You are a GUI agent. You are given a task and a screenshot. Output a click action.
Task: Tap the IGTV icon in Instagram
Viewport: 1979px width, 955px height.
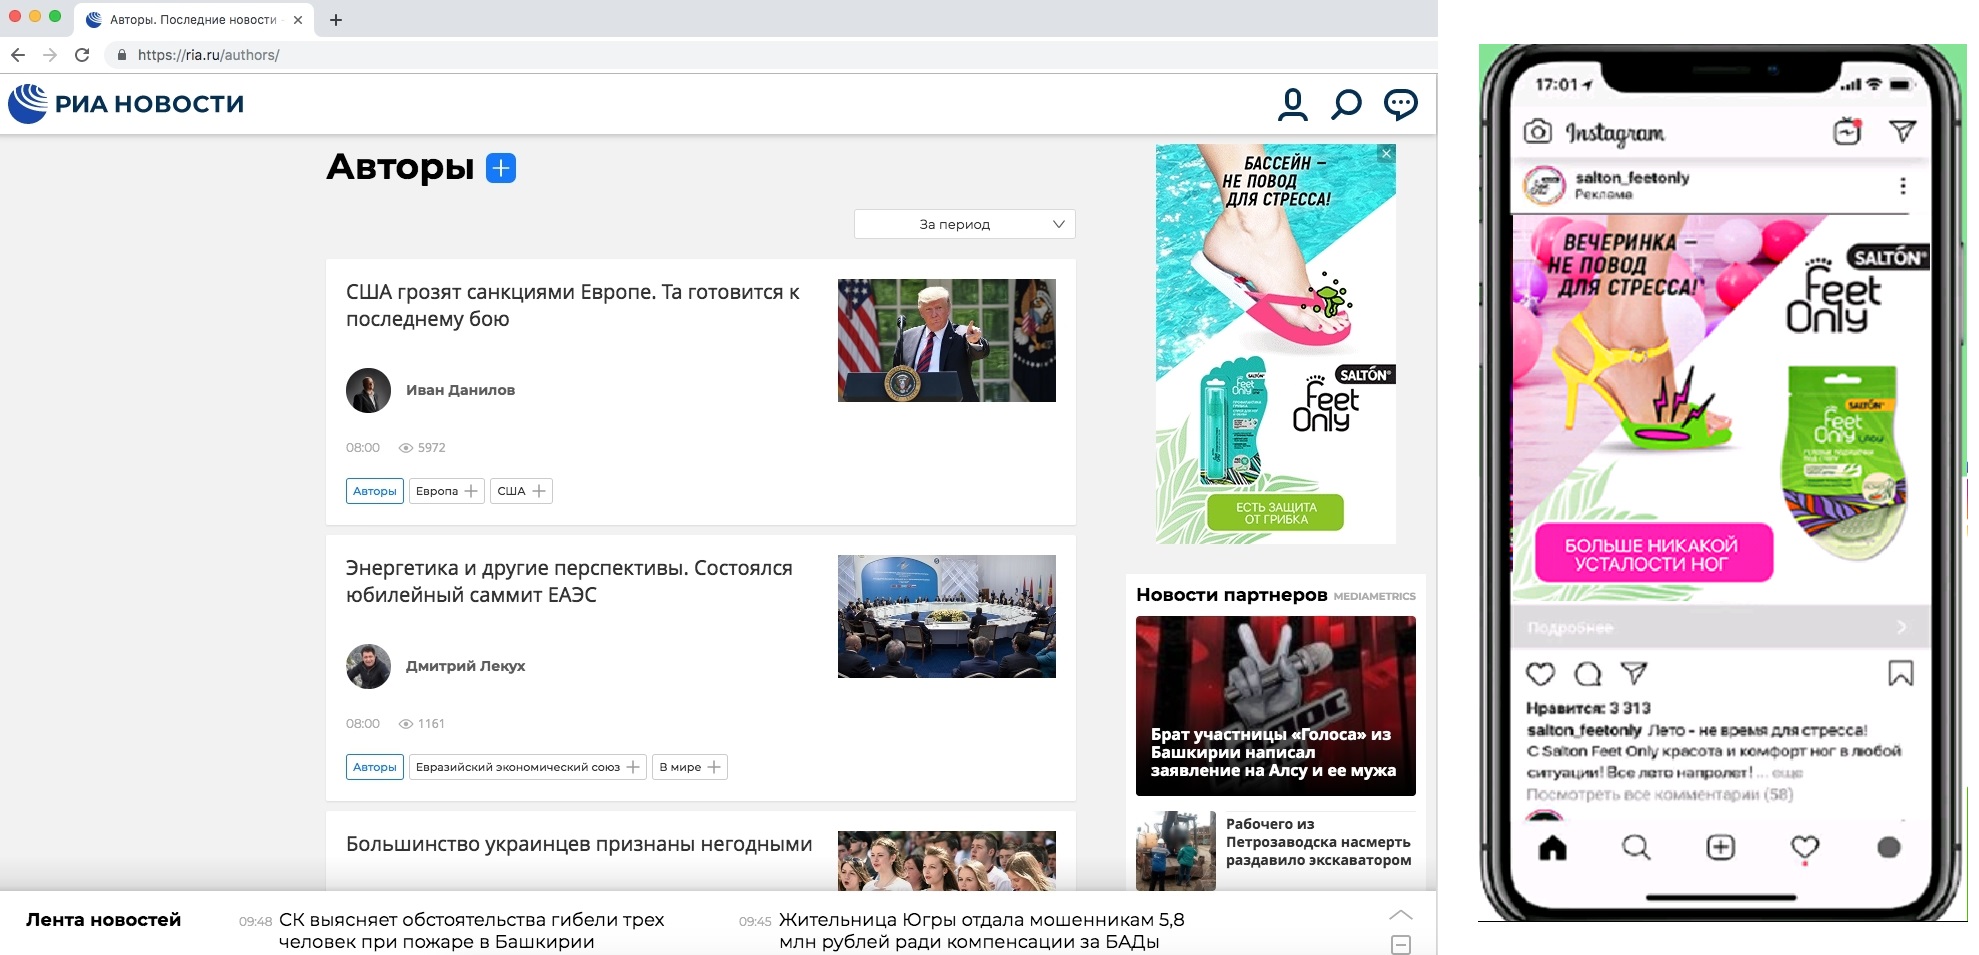pyautogui.click(x=1847, y=131)
